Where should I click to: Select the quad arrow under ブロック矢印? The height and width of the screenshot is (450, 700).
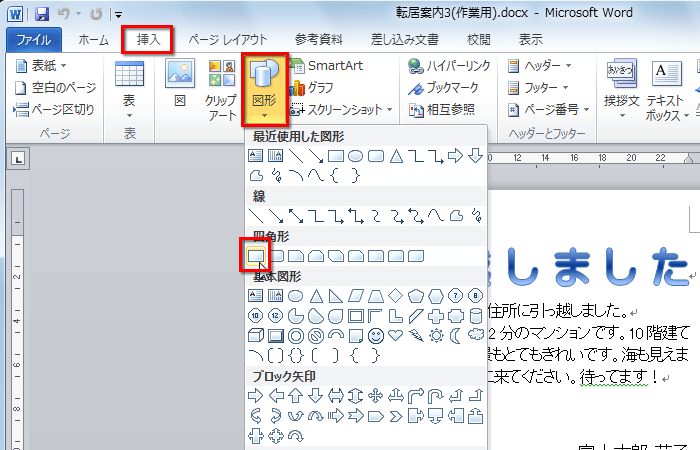point(376,396)
